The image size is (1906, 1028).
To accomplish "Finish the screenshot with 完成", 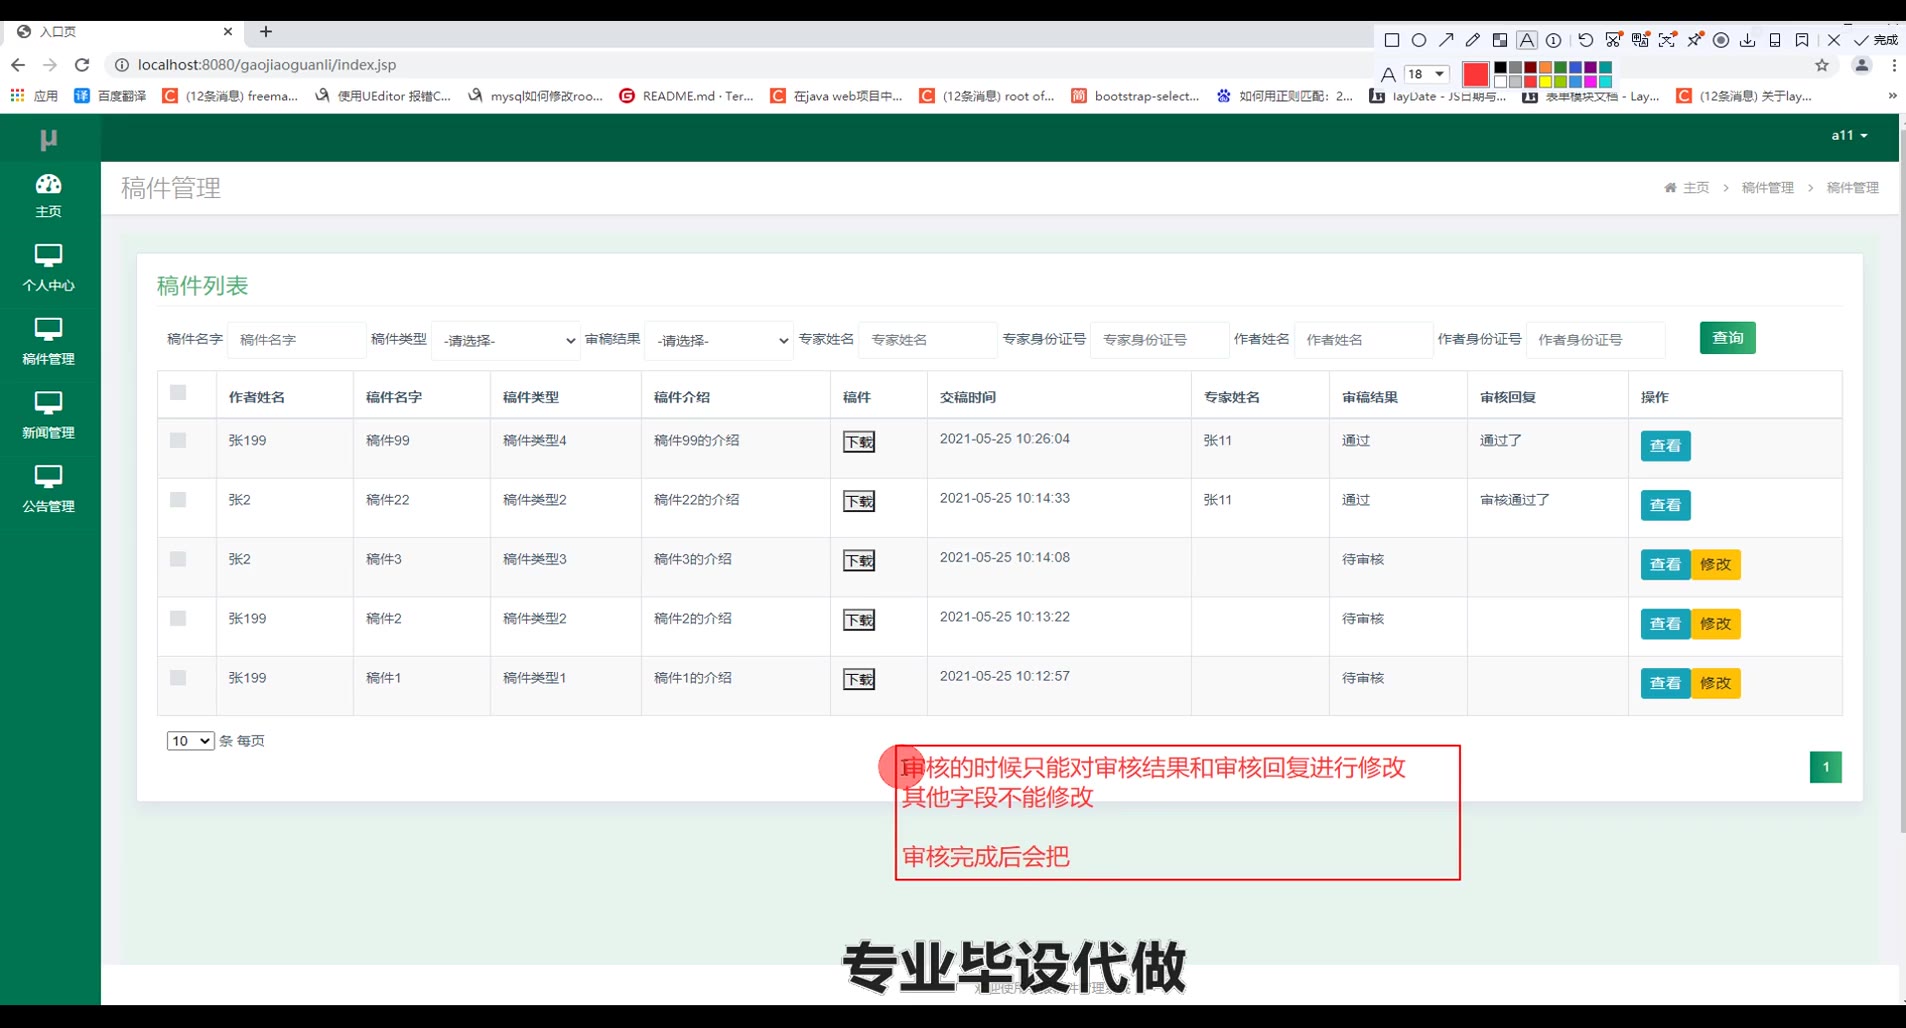I will (1876, 40).
